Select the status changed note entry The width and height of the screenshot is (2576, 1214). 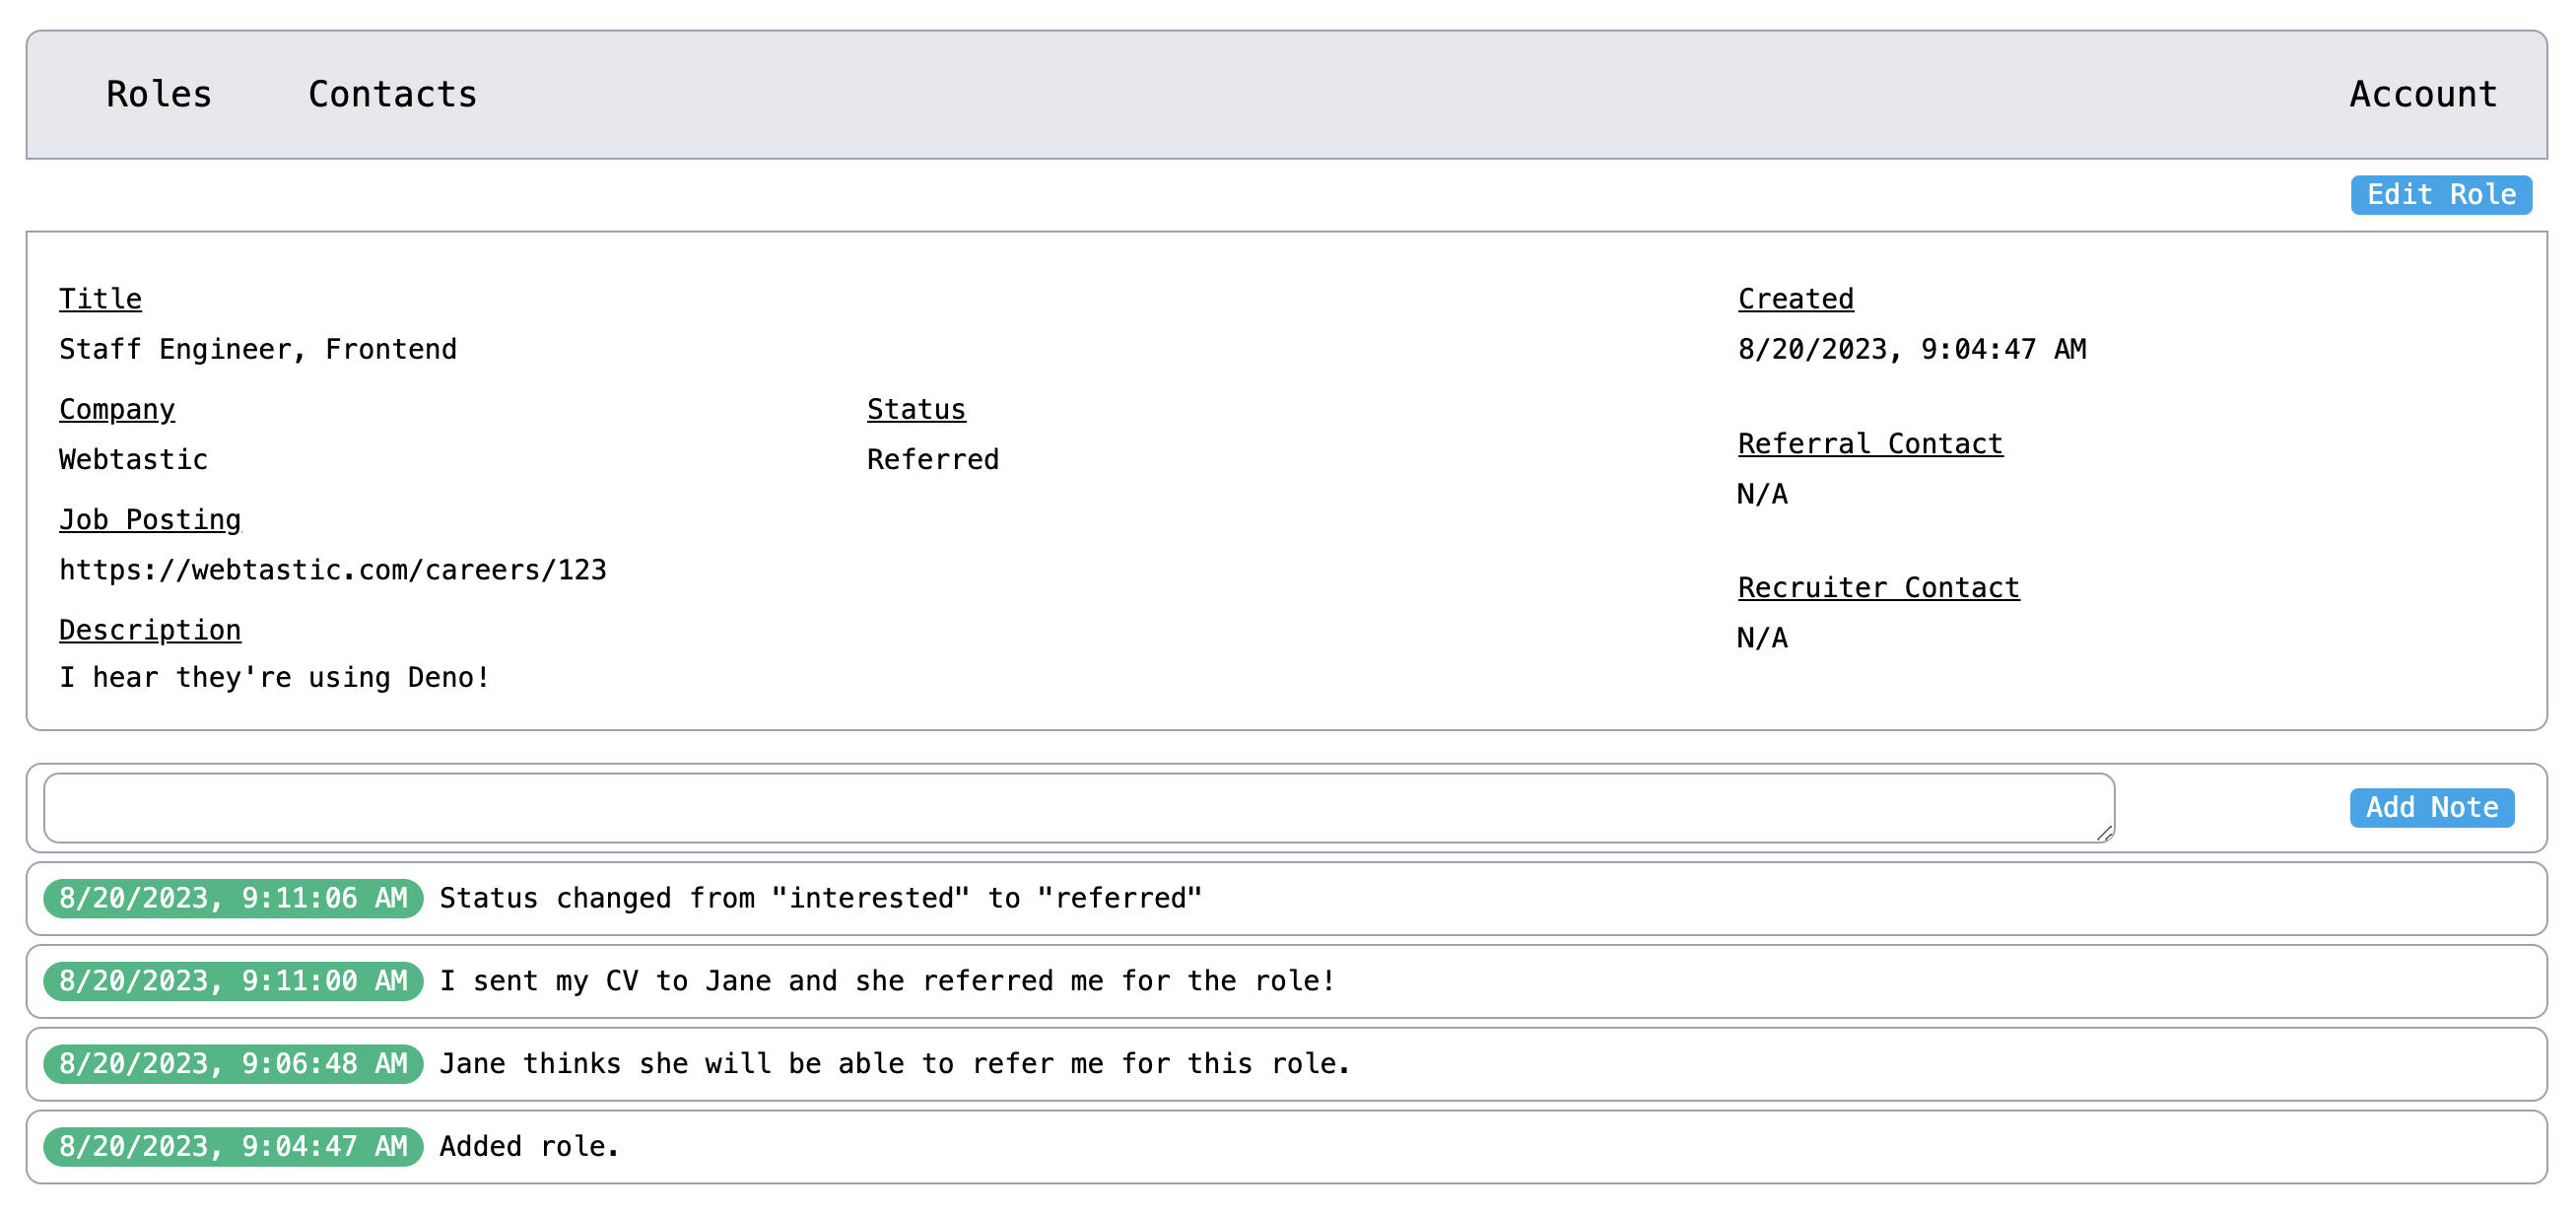pyautogui.click(x=820, y=898)
